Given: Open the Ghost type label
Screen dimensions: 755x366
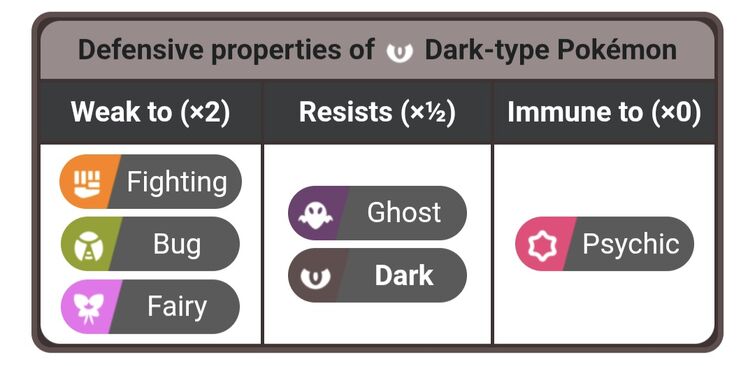Looking at the screenshot, I should click(x=404, y=212).
